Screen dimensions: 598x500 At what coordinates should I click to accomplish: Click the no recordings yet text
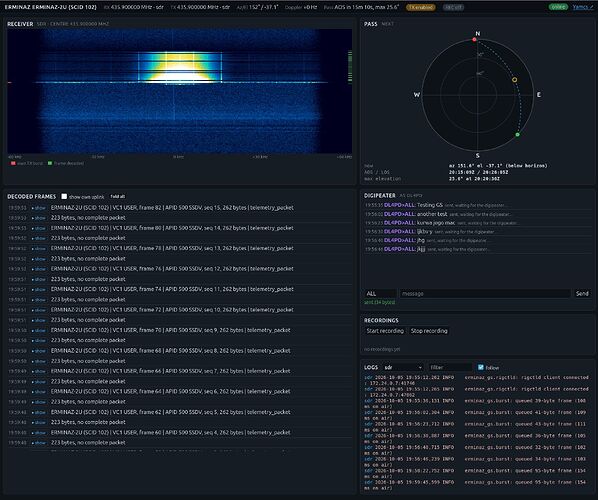tap(382, 349)
